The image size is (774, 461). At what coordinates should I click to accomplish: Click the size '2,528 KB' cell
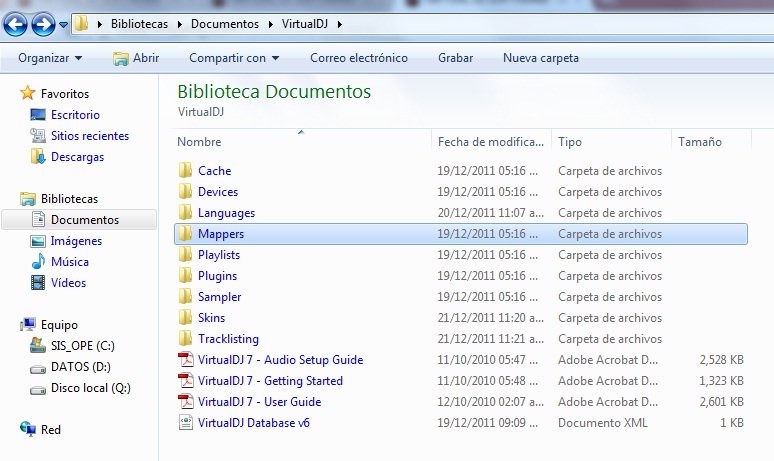[721, 360]
